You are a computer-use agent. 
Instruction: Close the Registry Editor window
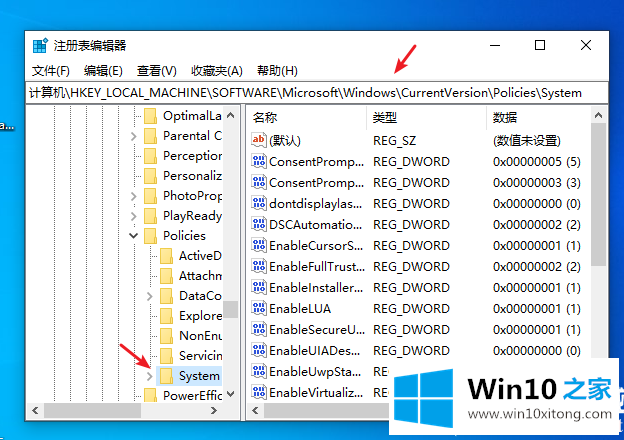click(x=586, y=45)
